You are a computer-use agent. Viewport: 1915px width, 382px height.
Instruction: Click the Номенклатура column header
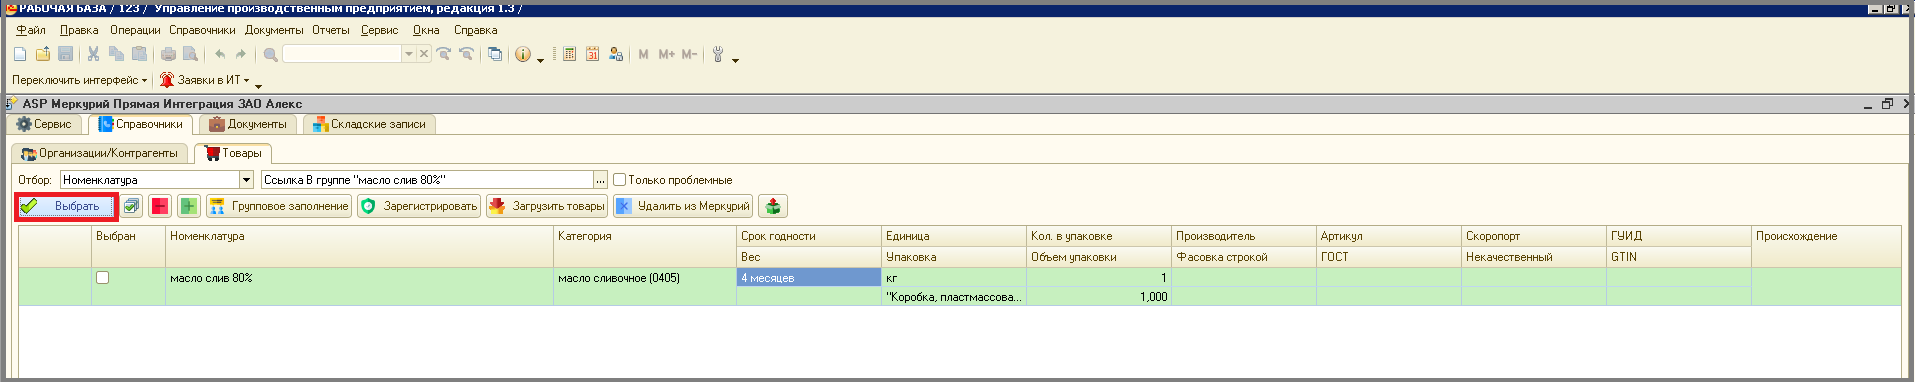(x=359, y=246)
